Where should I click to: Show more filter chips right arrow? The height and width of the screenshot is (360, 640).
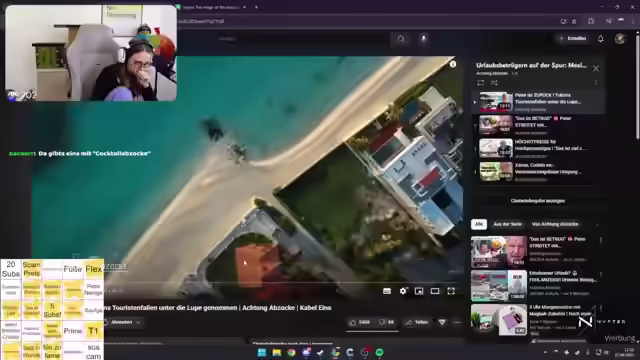(x=597, y=224)
